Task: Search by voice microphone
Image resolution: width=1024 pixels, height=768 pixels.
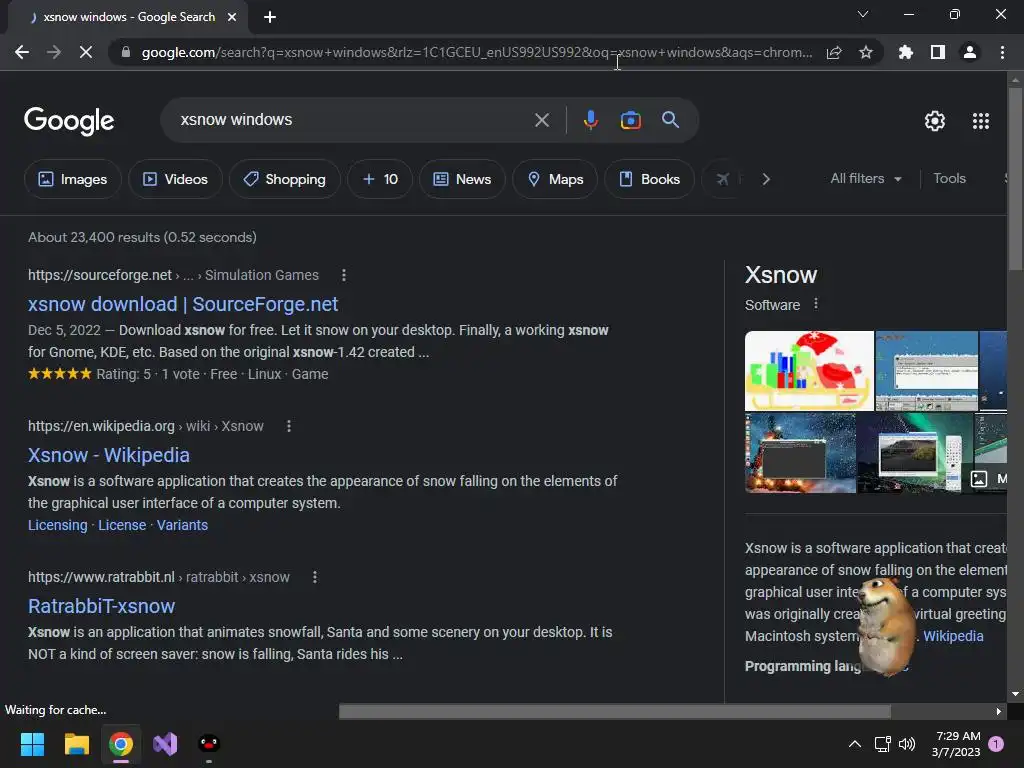Action: click(590, 120)
